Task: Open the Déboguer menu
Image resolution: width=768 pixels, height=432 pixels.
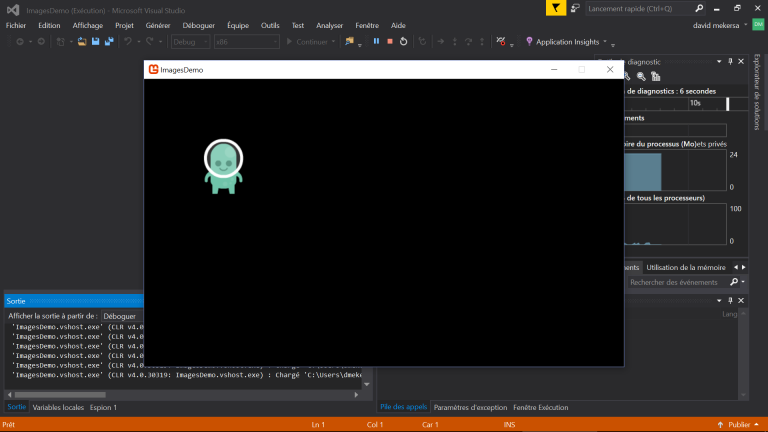Action: click(198, 25)
